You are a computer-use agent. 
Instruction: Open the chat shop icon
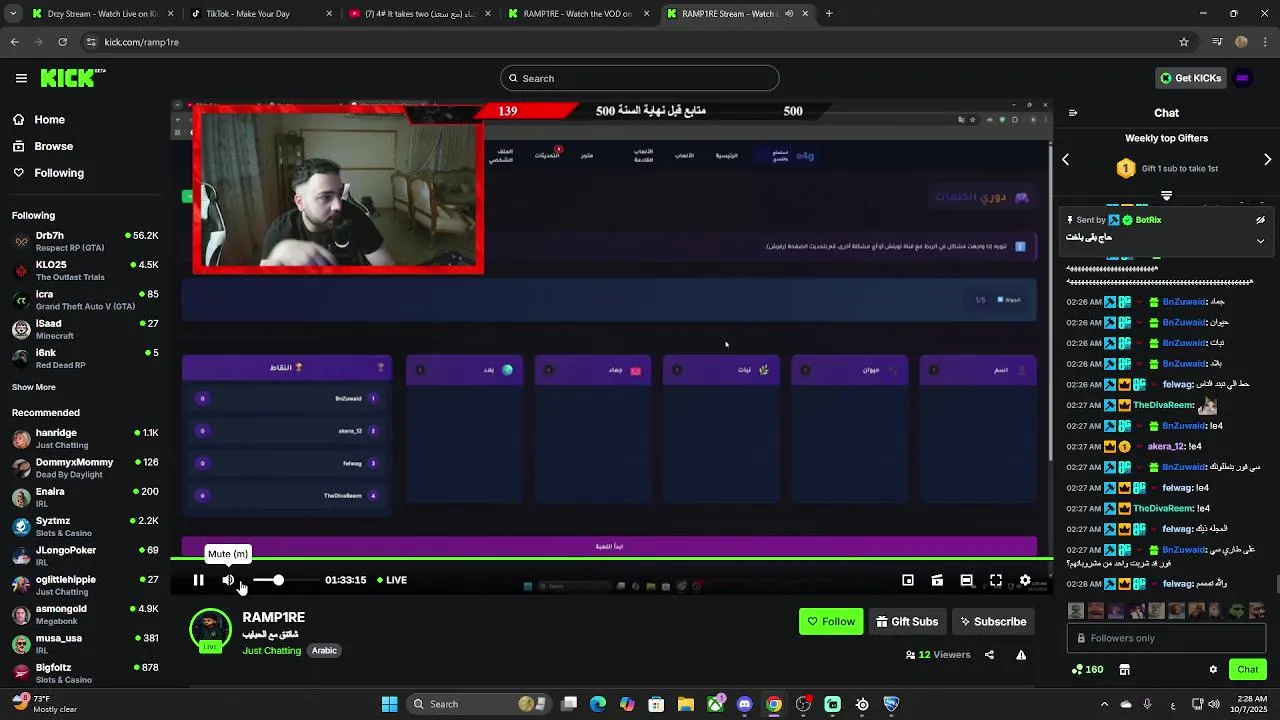pyautogui.click(x=1124, y=669)
